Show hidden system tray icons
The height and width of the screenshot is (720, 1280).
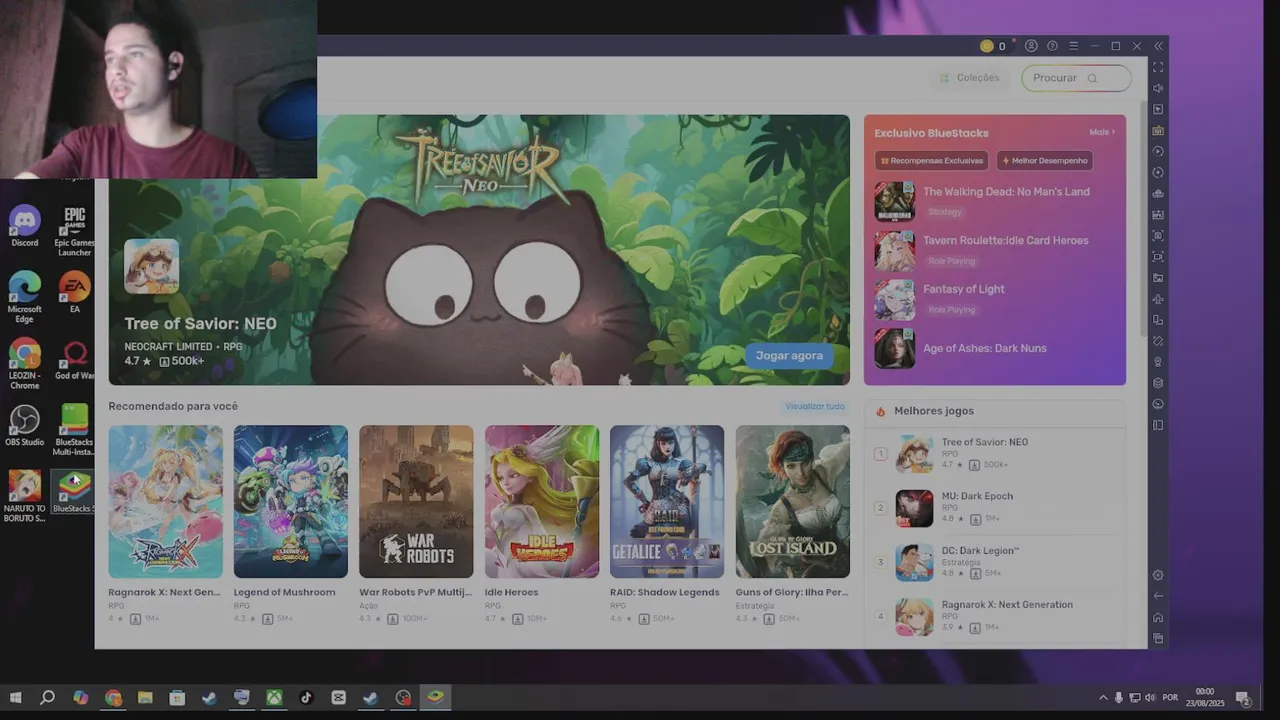point(1103,698)
